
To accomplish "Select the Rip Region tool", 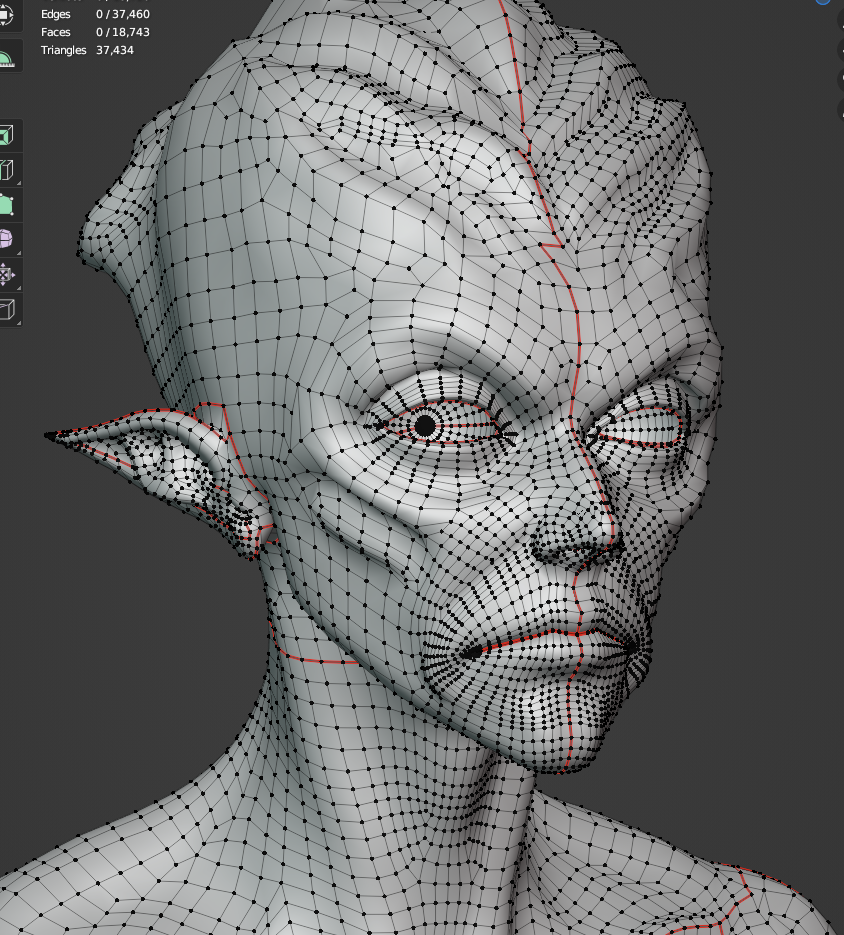I will pos(6,309).
